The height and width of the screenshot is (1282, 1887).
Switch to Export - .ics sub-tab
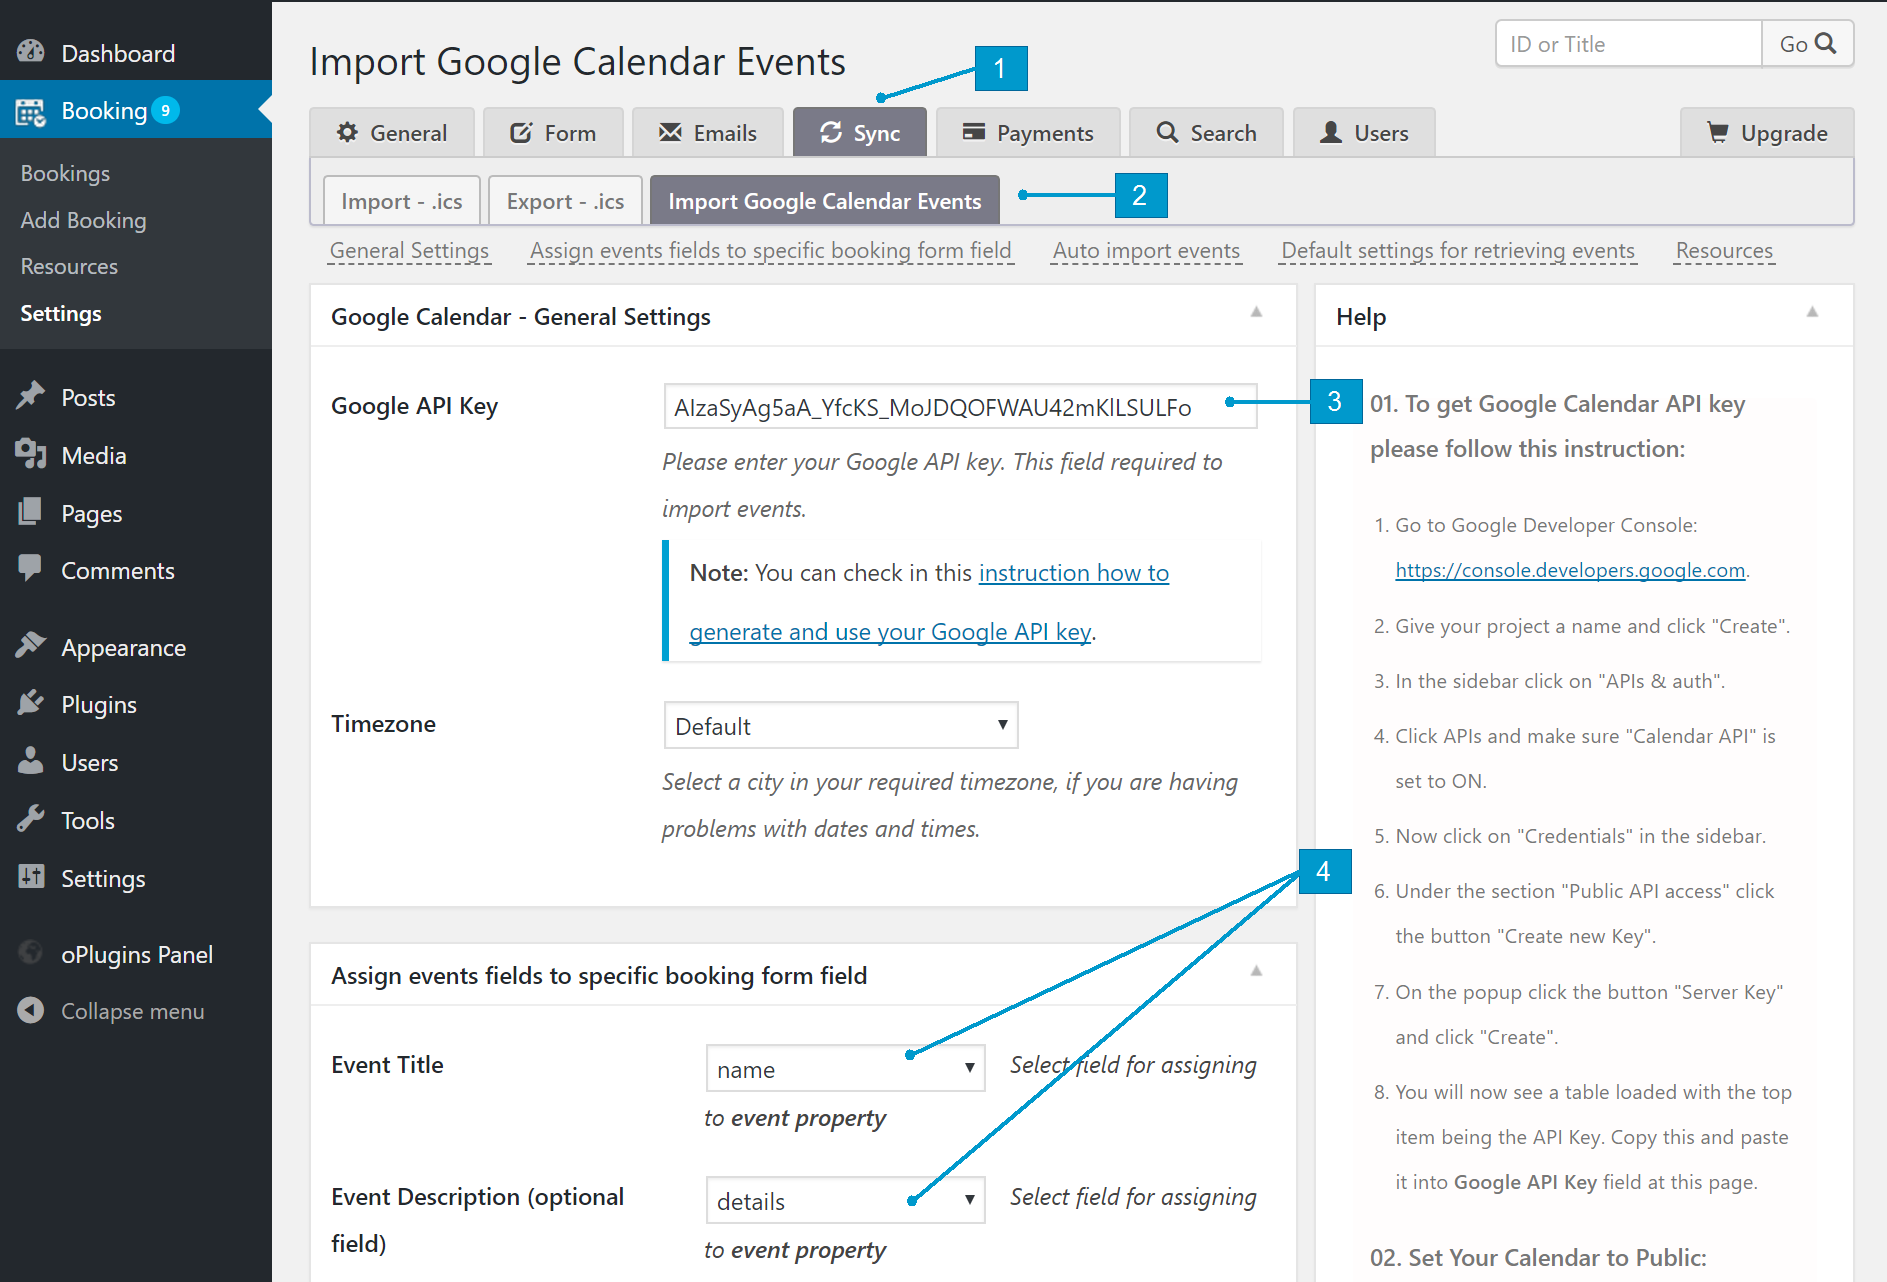[x=565, y=201]
